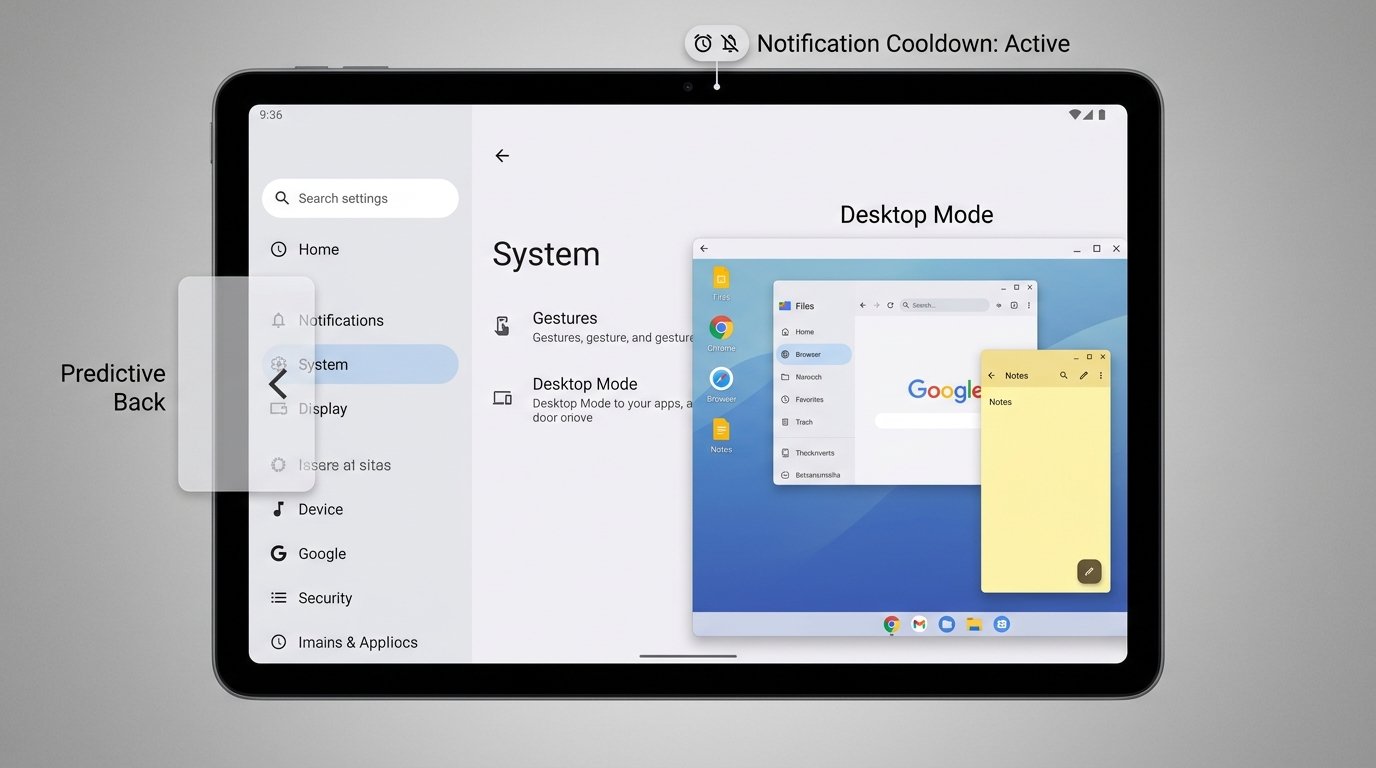Open the Desktop Mode setting row
The width and height of the screenshot is (1376, 768).
click(x=593, y=398)
